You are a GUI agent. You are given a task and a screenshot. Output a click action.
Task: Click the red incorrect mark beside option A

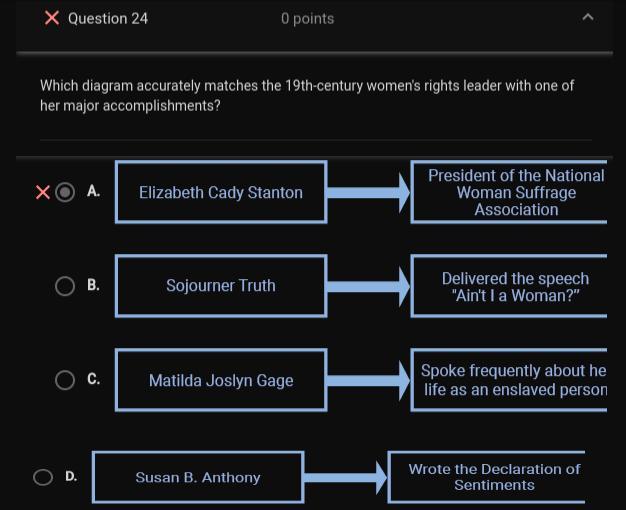[42, 192]
